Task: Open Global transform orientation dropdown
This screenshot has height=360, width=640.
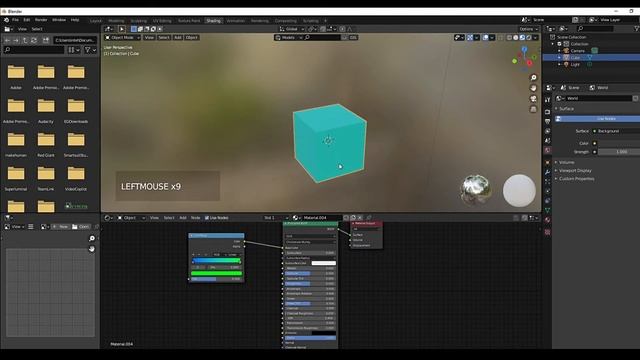Action: point(292,29)
